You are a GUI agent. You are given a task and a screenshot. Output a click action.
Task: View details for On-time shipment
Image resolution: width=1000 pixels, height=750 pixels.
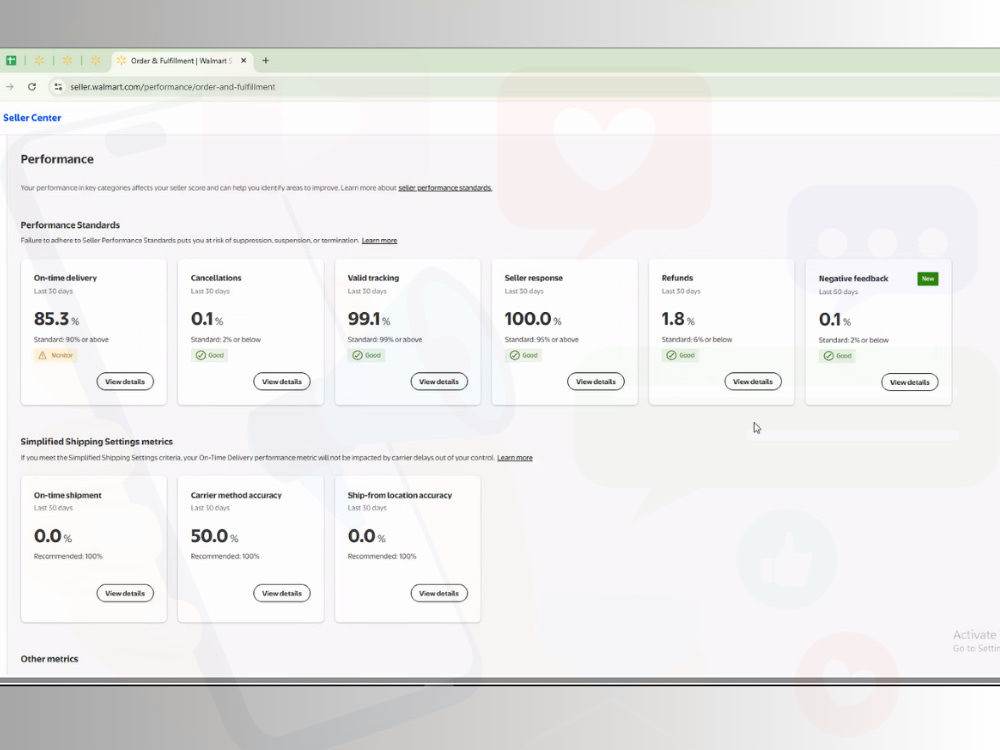125,593
